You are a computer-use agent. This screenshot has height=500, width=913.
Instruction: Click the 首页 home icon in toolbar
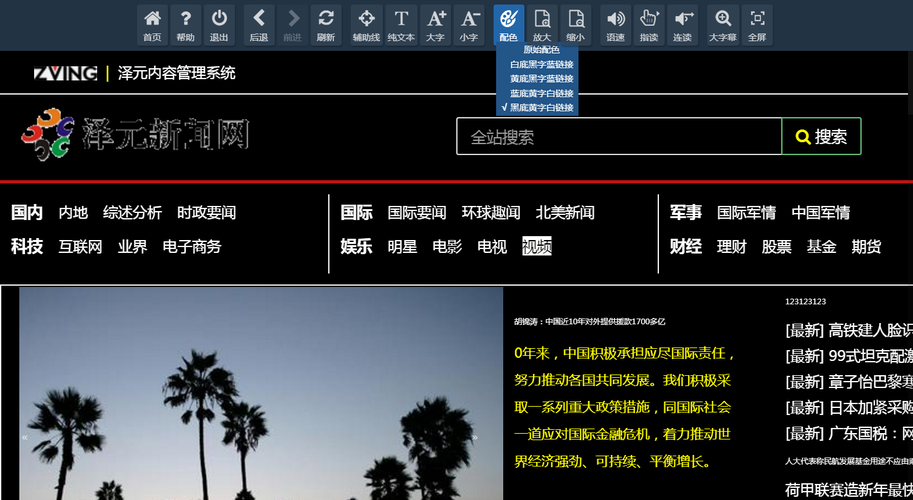[x=152, y=25]
